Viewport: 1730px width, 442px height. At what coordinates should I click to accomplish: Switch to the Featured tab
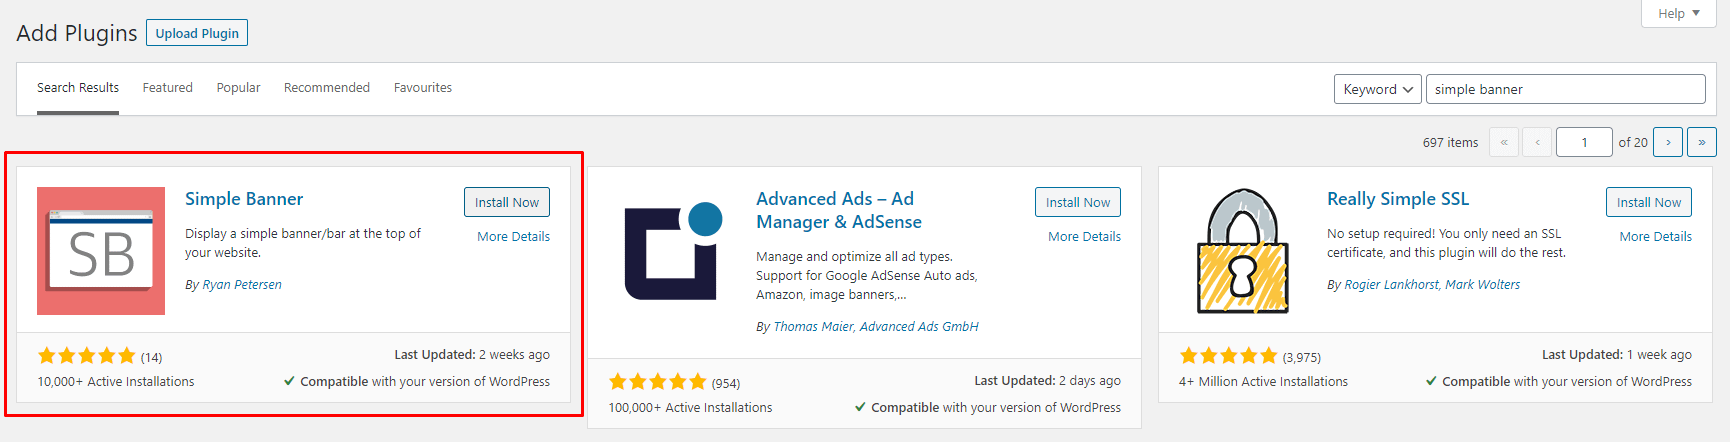167,88
